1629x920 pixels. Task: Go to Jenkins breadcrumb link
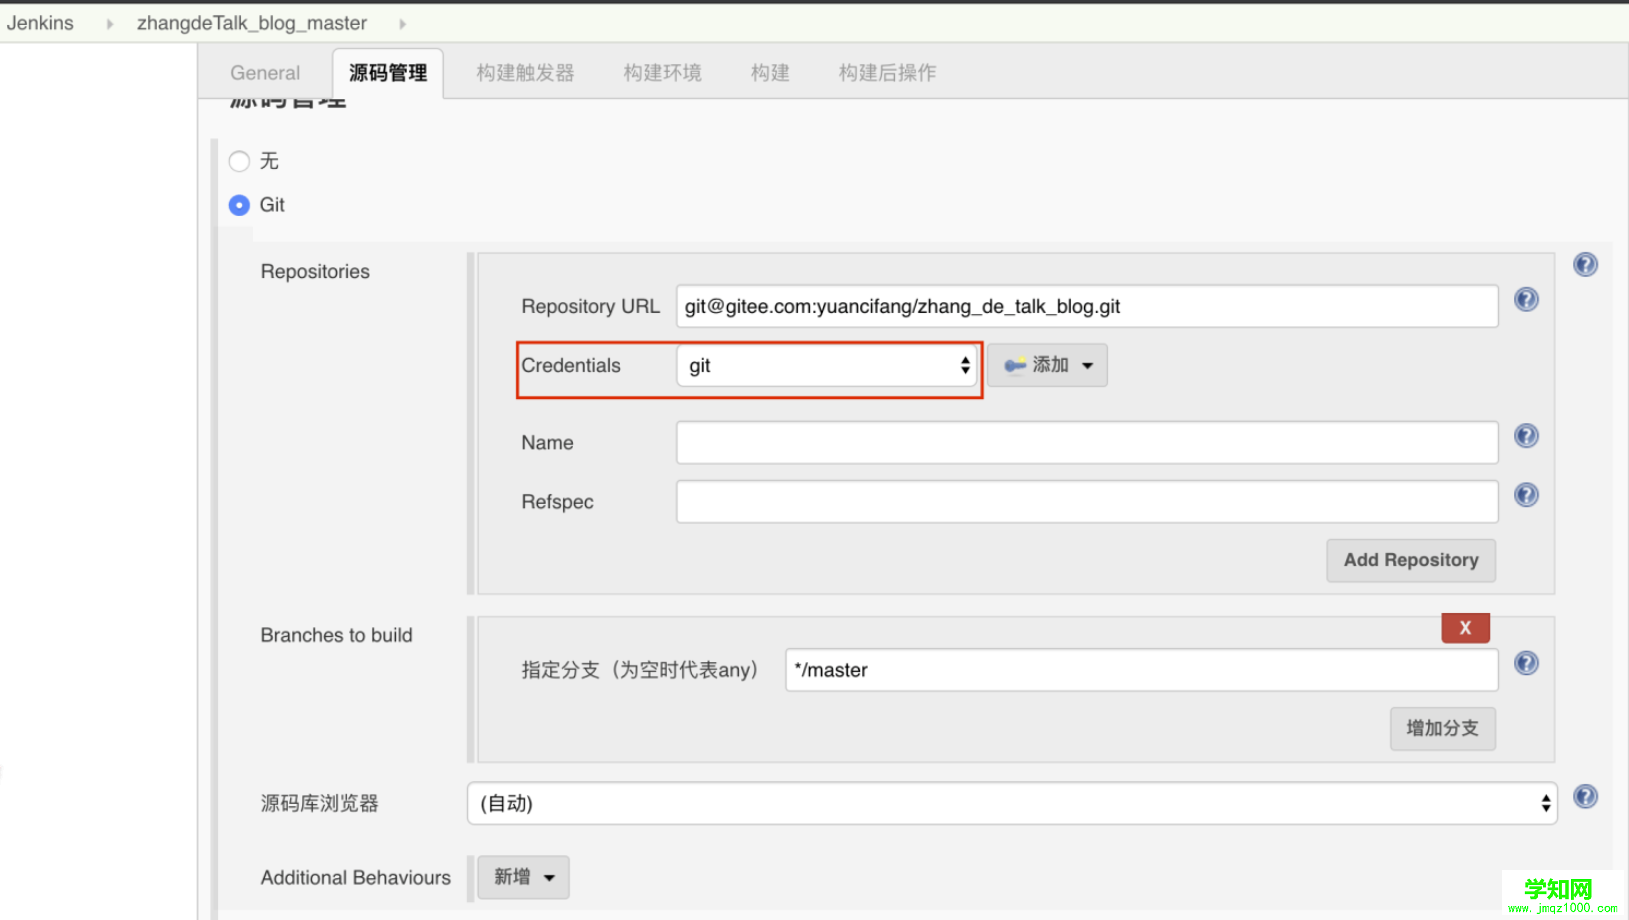[40, 23]
